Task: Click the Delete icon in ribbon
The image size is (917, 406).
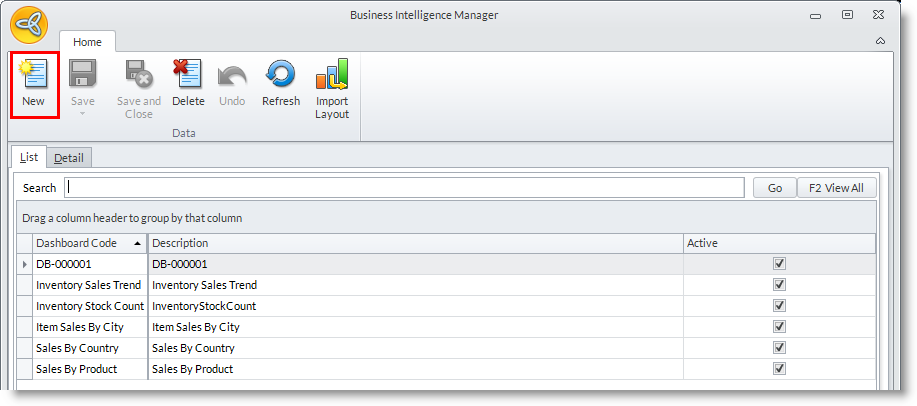Action: coord(187,75)
